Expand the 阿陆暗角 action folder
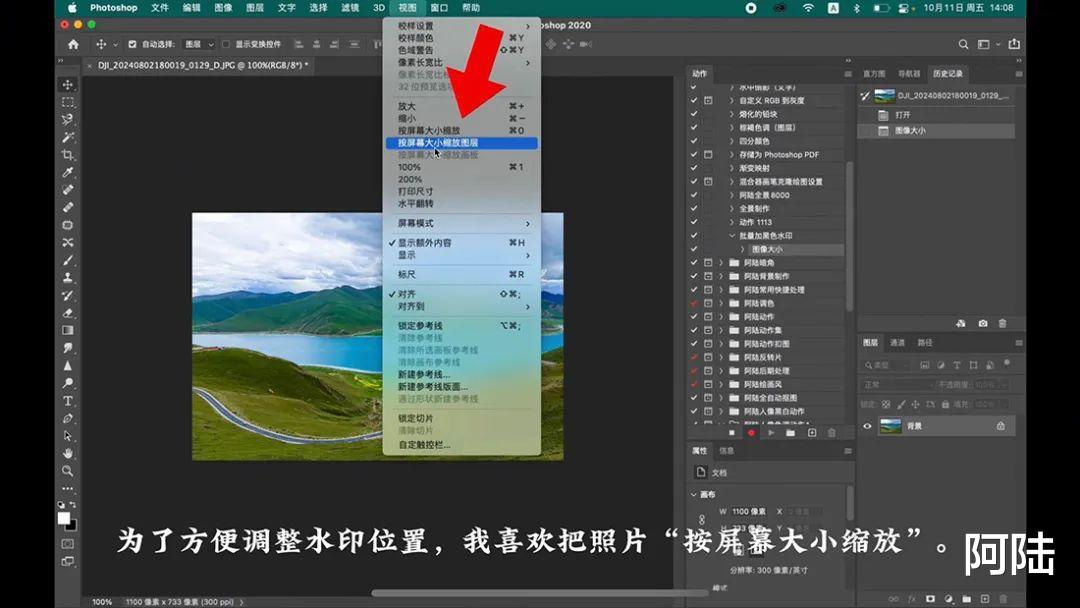1080x608 pixels. pos(721,262)
